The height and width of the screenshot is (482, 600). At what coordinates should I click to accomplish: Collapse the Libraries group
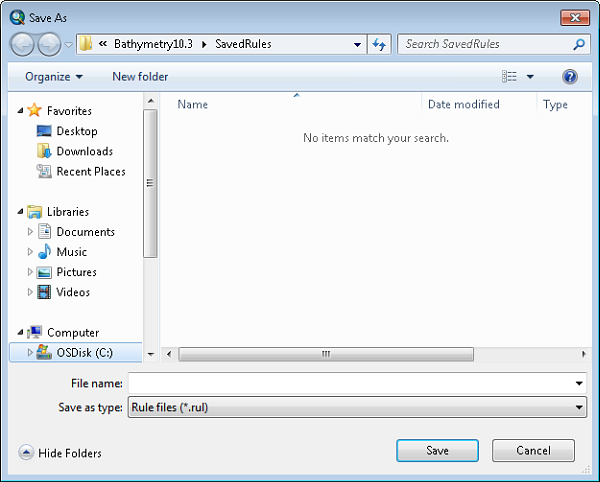coord(20,212)
